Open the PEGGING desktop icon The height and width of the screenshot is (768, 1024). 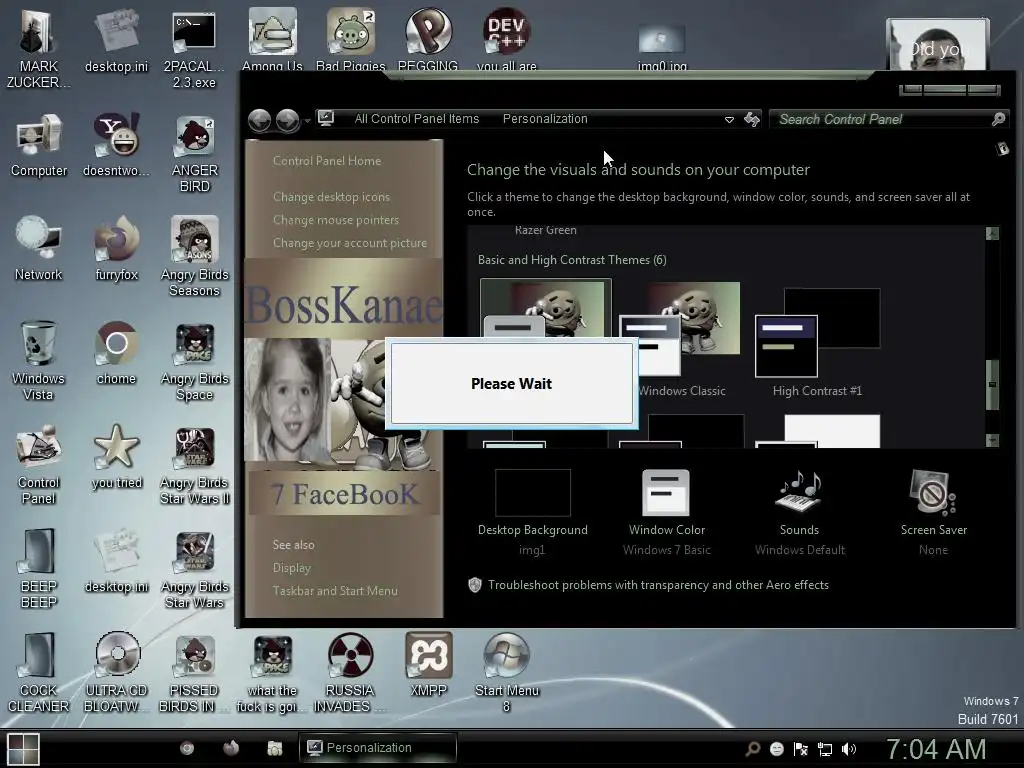pyautogui.click(x=428, y=39)
